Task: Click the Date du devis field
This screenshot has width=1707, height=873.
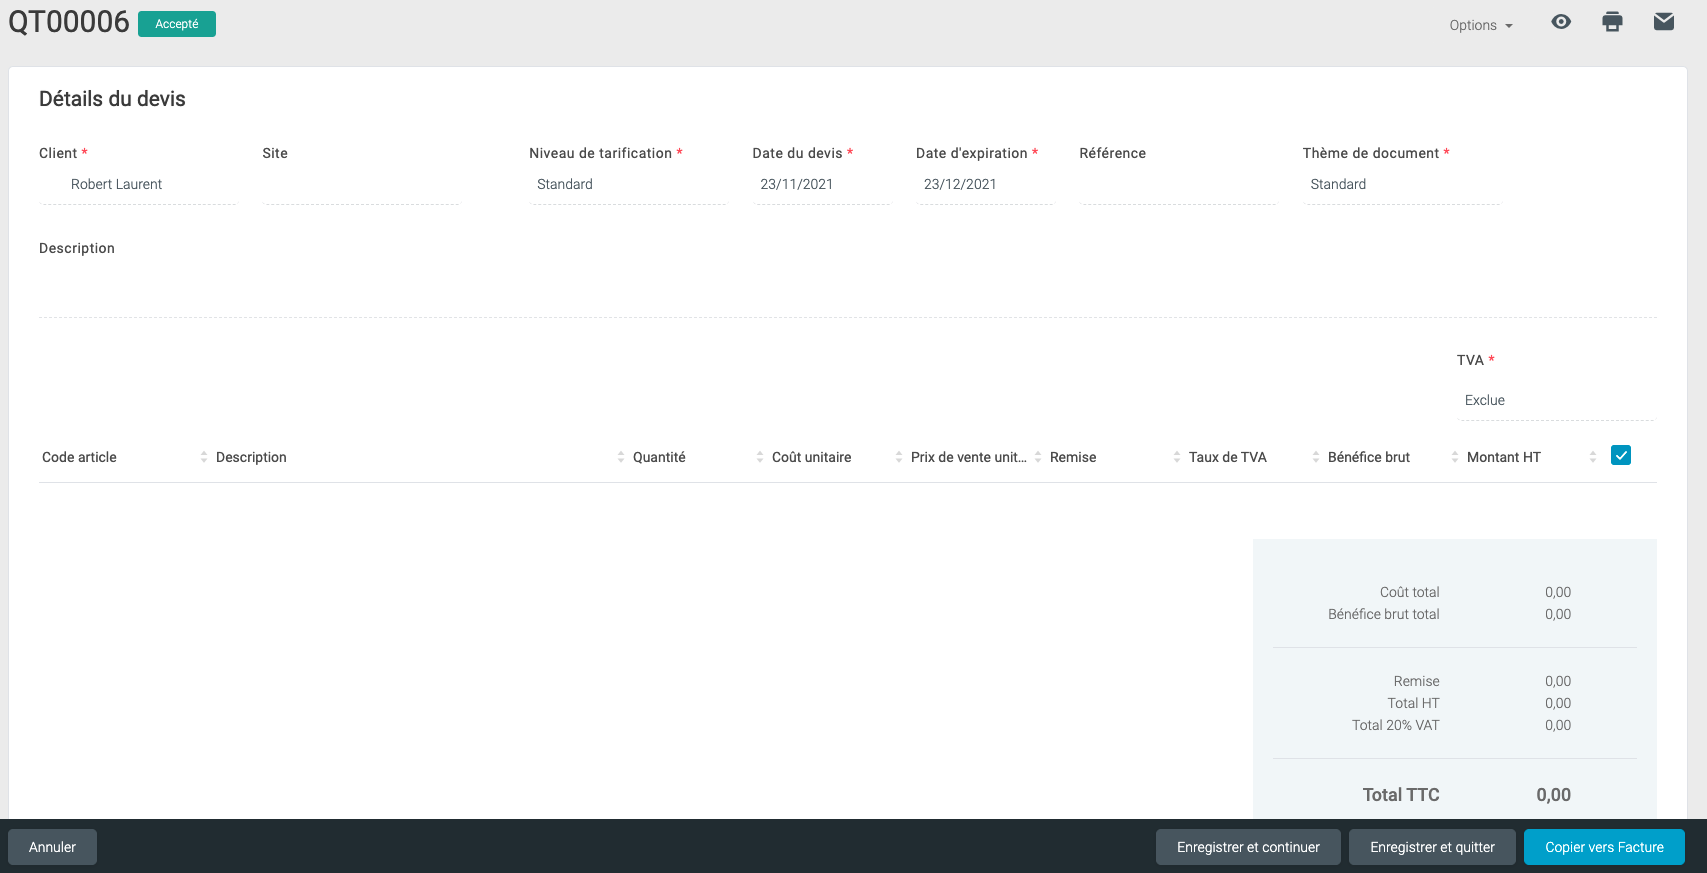Action: [x=820, y=184]
